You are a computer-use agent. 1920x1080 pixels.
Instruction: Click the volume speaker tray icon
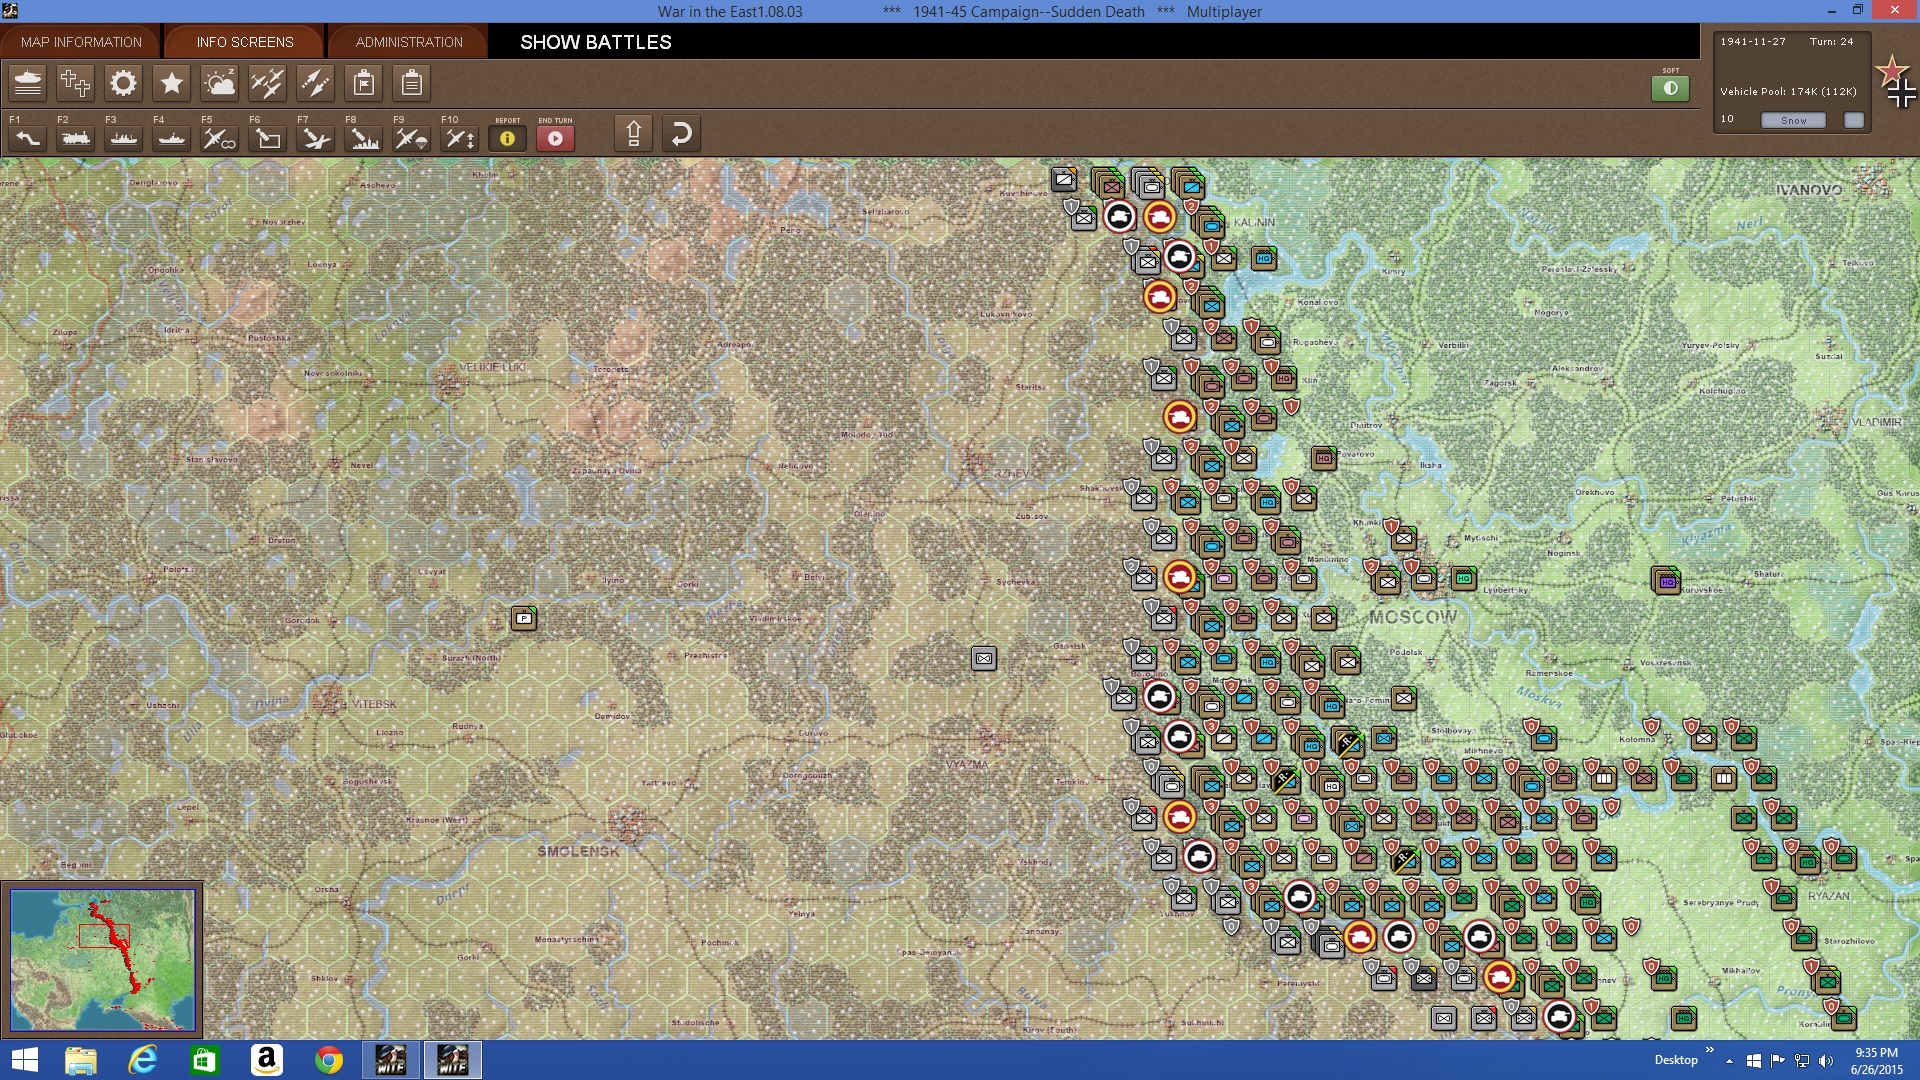(x=1826, y=1060)
